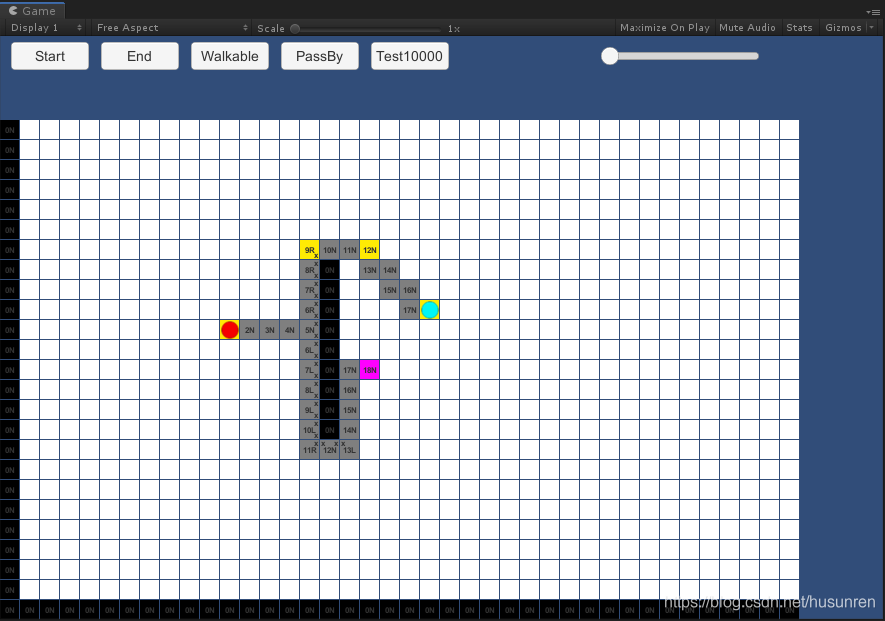Select the 13L path cell
The height and width of the screenshot is (621, 885).
tap(349, 450)
